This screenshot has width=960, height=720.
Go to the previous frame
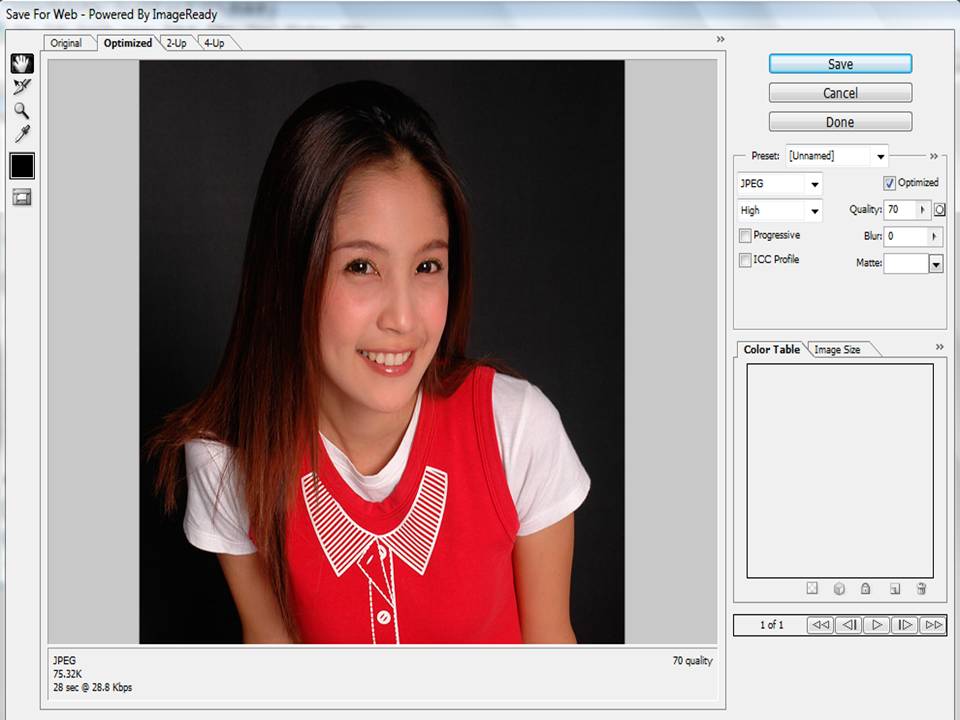point(849,625)
